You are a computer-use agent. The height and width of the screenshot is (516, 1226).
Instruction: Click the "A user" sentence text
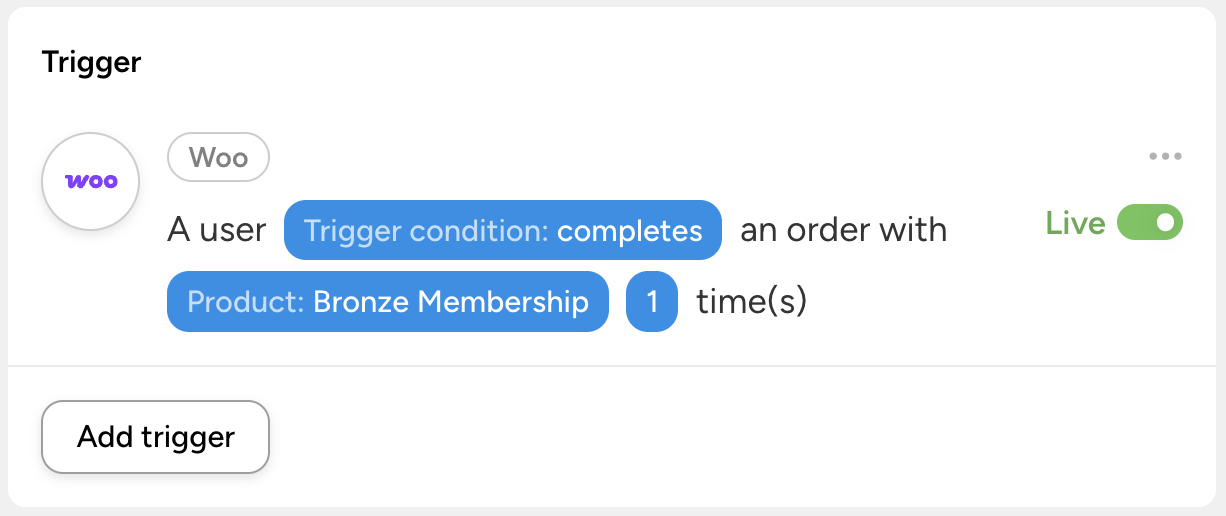pos(216,230)
